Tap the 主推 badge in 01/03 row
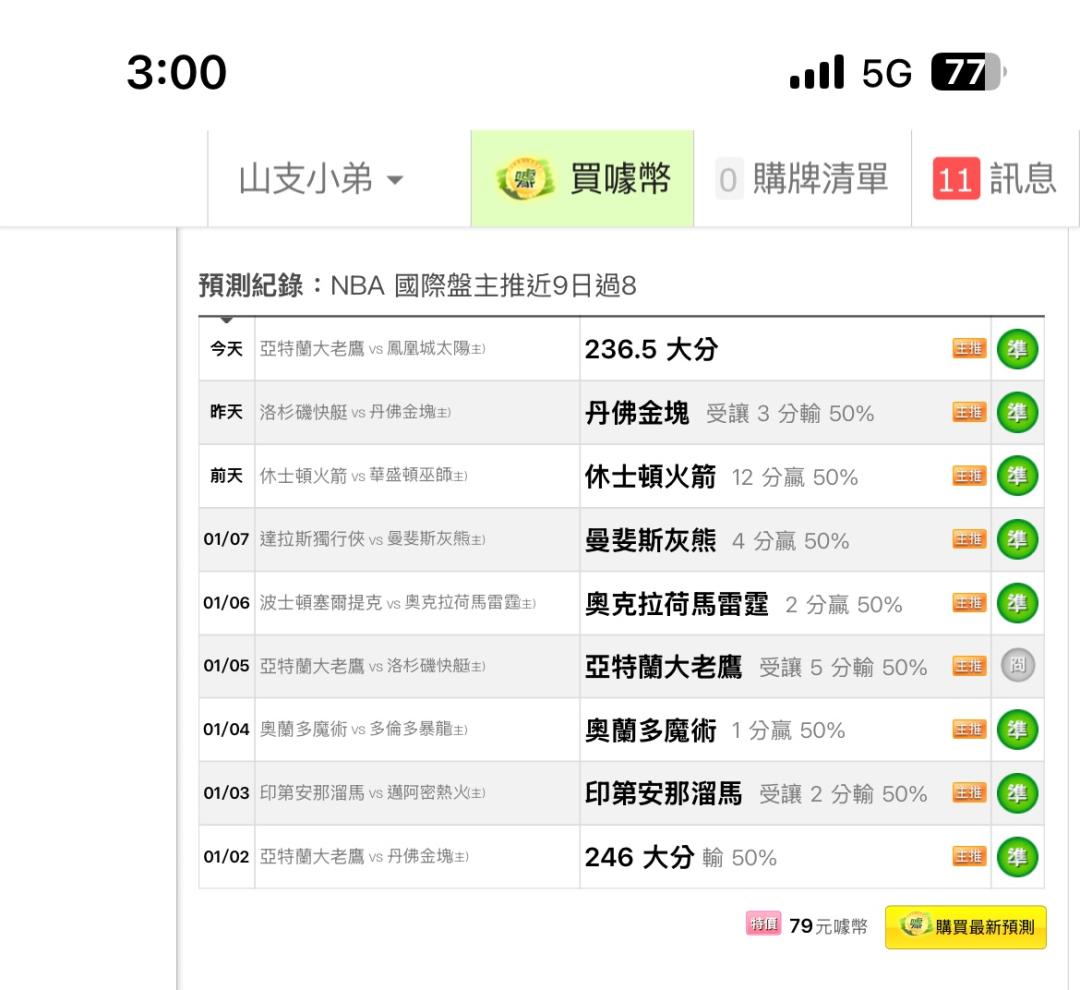 [969, 793]
